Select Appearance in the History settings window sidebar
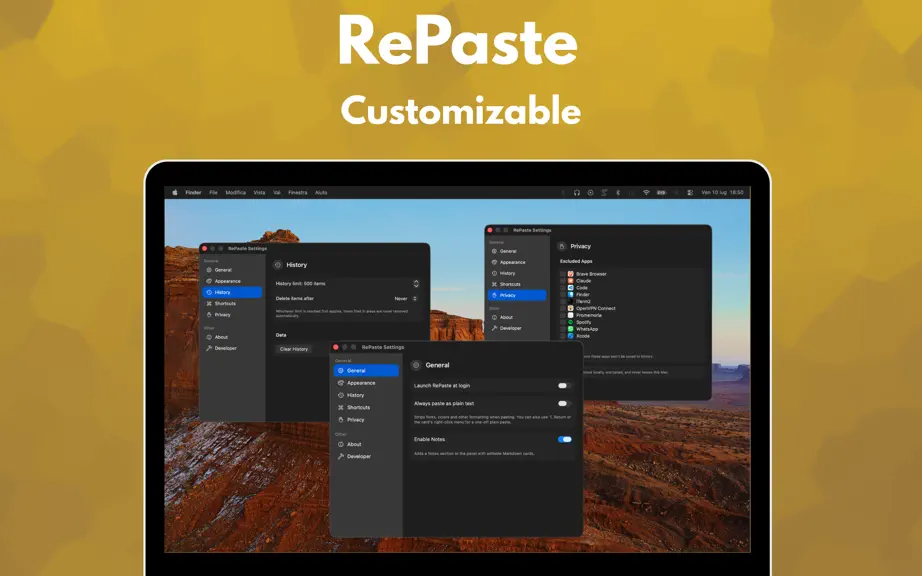 (232, 281)
